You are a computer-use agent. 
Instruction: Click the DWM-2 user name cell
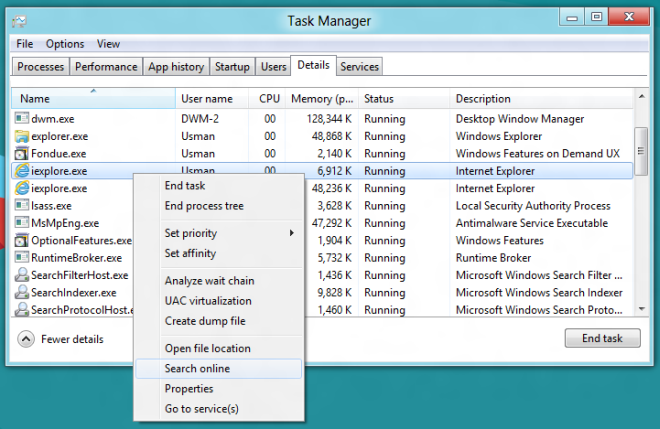(x=200, y=119)
